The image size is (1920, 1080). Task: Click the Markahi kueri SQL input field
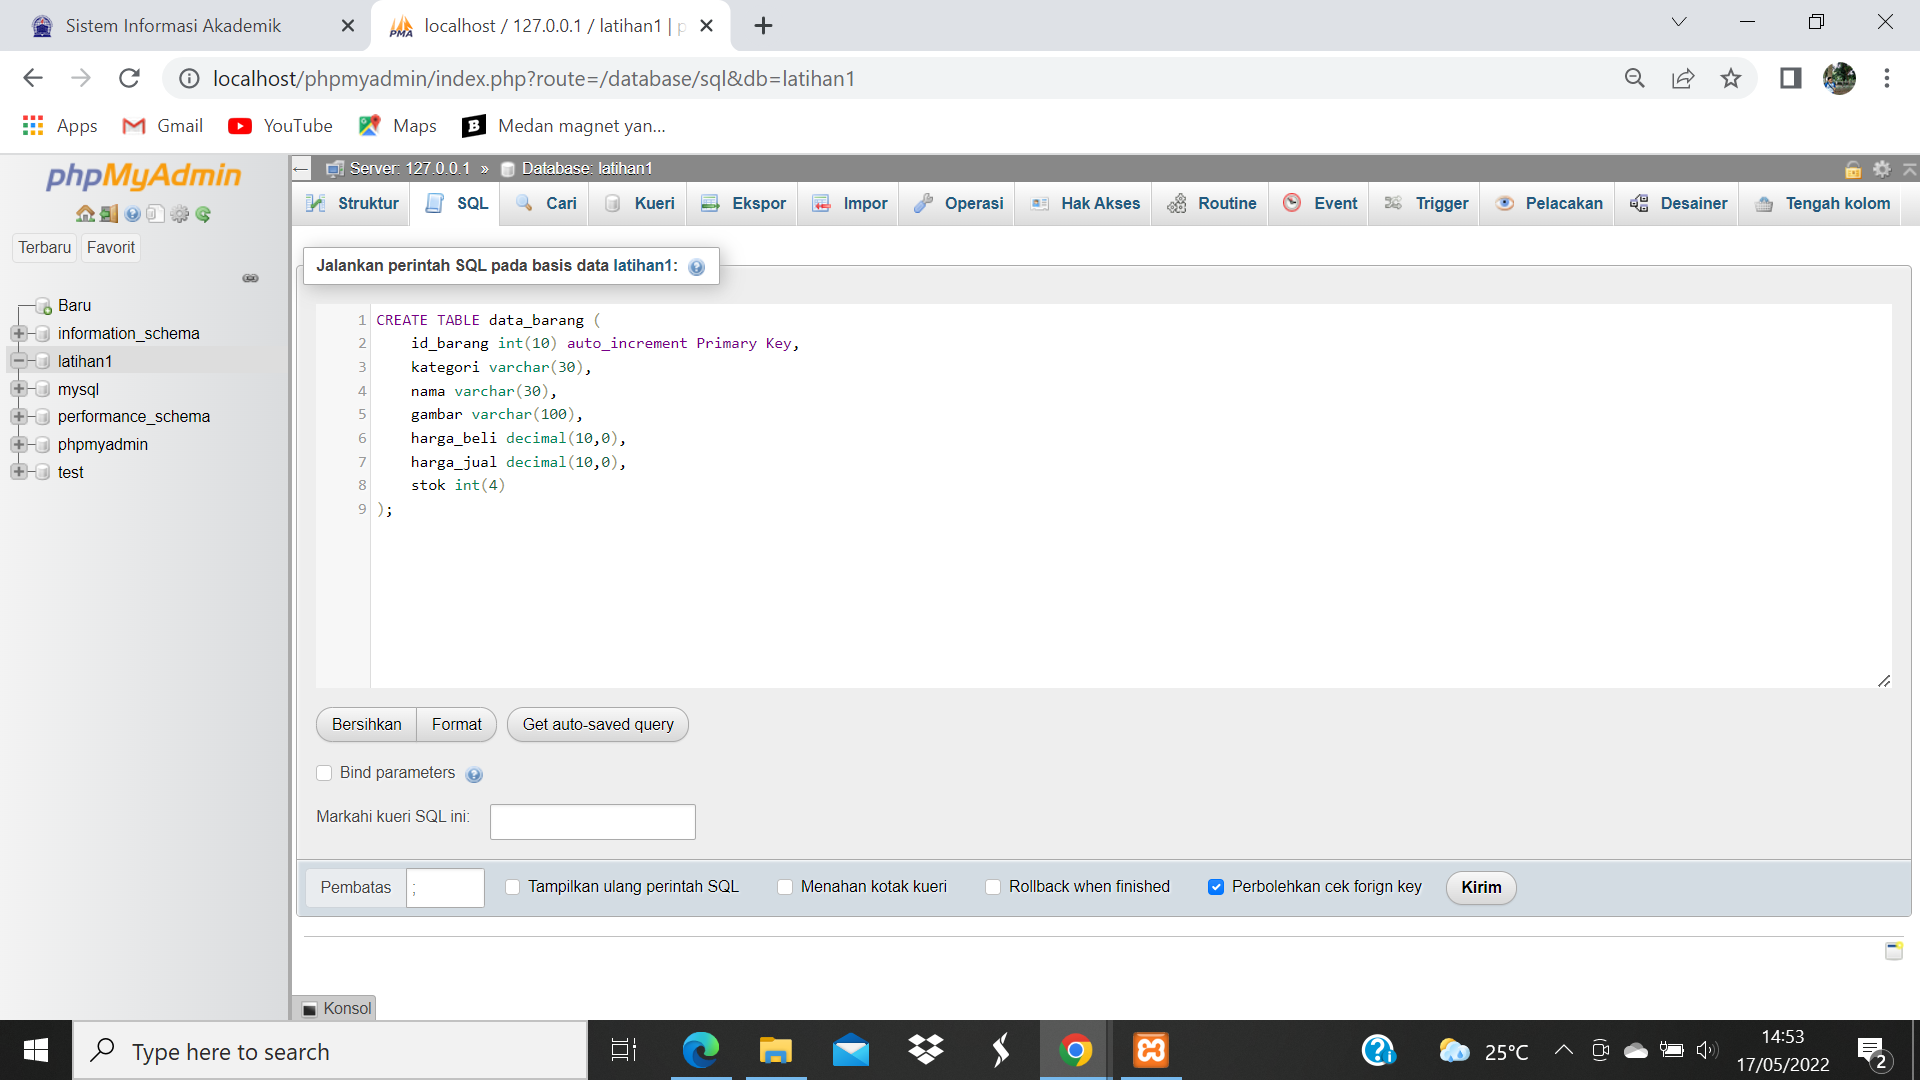click(x=592, y=821)
